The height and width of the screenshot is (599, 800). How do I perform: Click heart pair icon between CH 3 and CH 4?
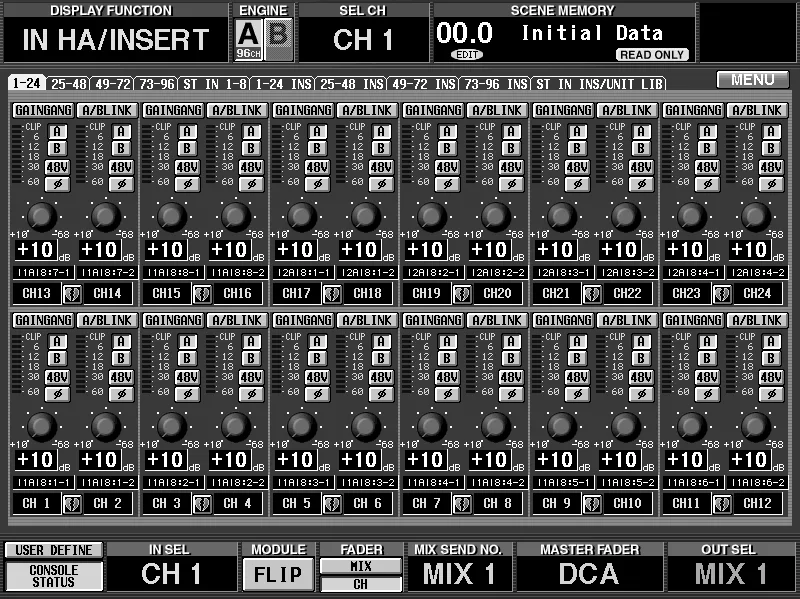[202, 504]
